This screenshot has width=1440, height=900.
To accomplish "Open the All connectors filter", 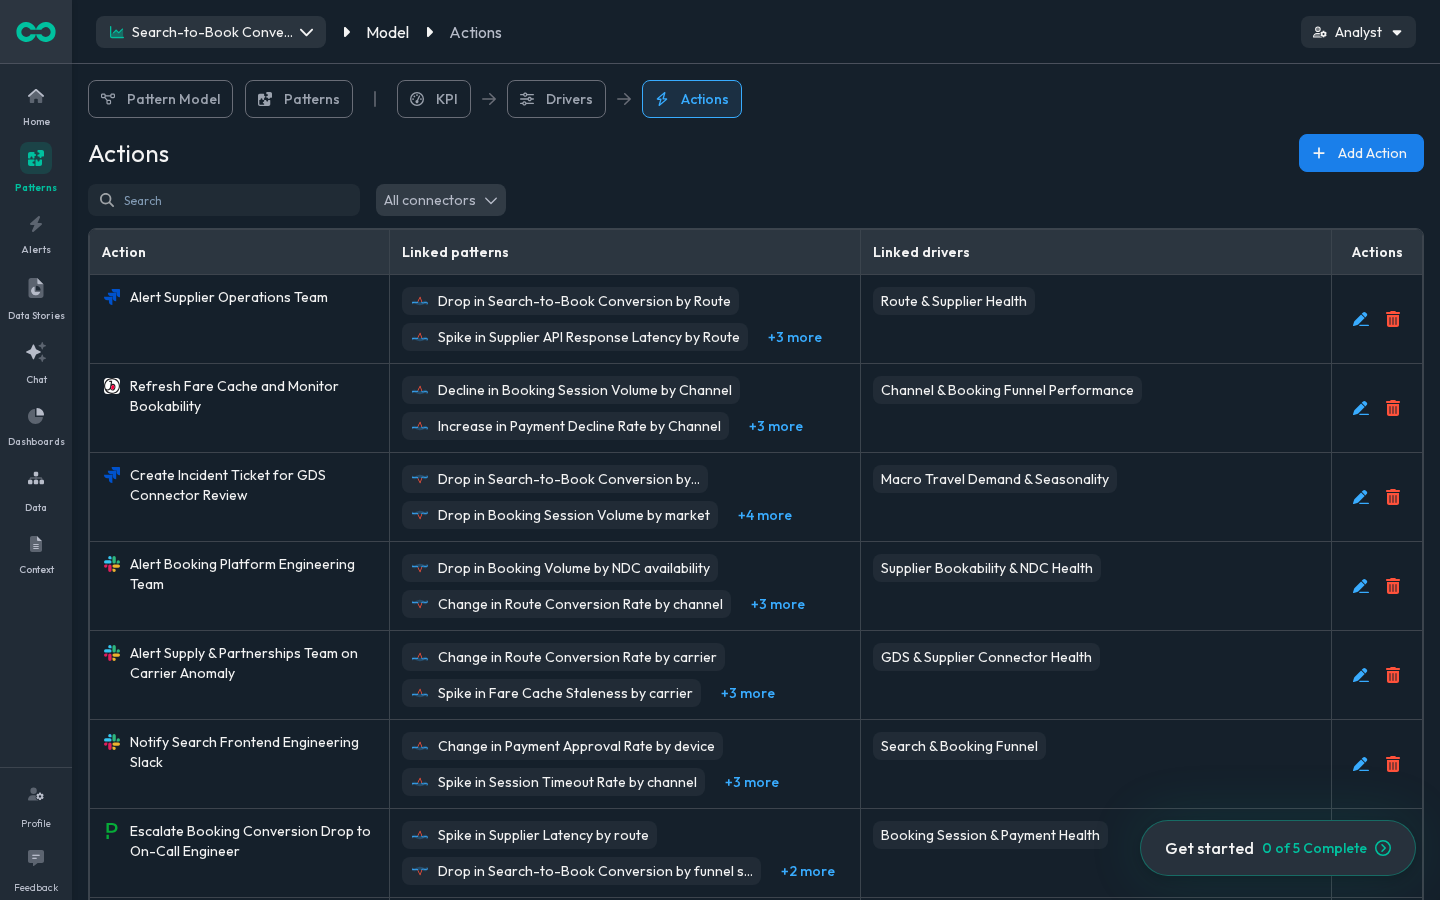I will pyautogui.click(x=441, y=200).
